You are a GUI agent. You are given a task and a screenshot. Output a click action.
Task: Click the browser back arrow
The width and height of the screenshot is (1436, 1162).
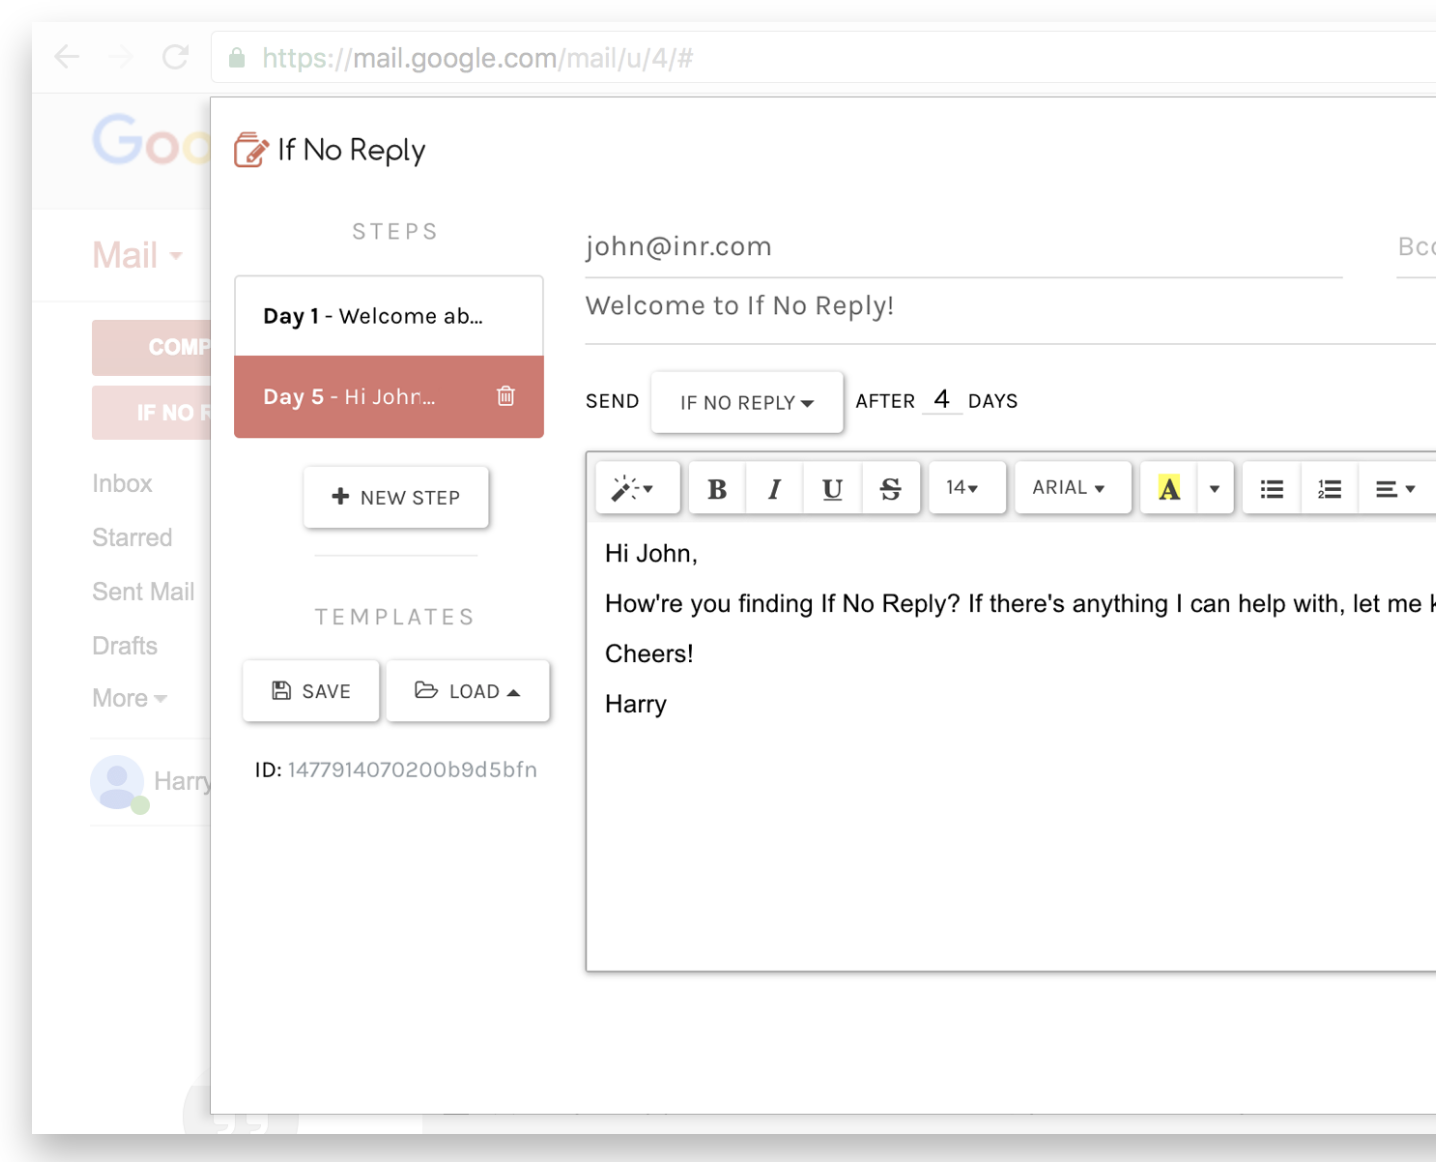coord(67,57)
